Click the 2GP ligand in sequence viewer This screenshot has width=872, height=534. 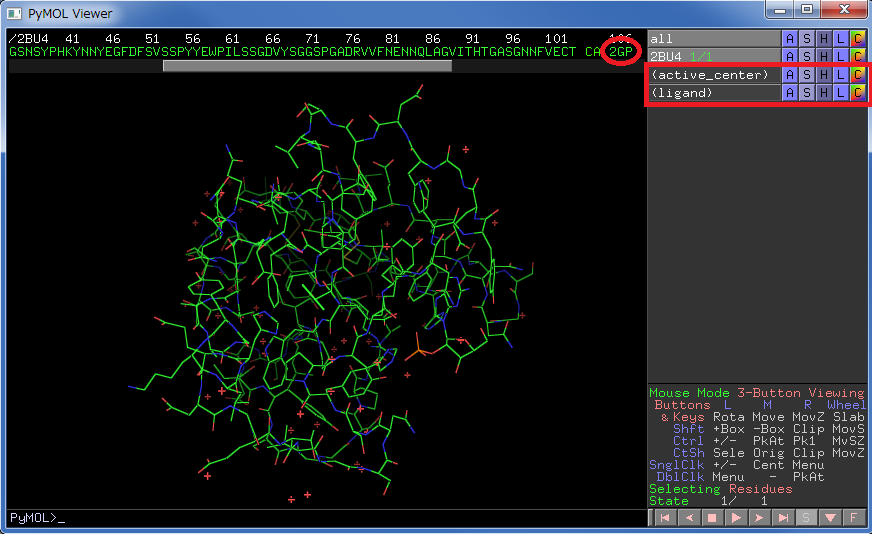click(621, 50)
